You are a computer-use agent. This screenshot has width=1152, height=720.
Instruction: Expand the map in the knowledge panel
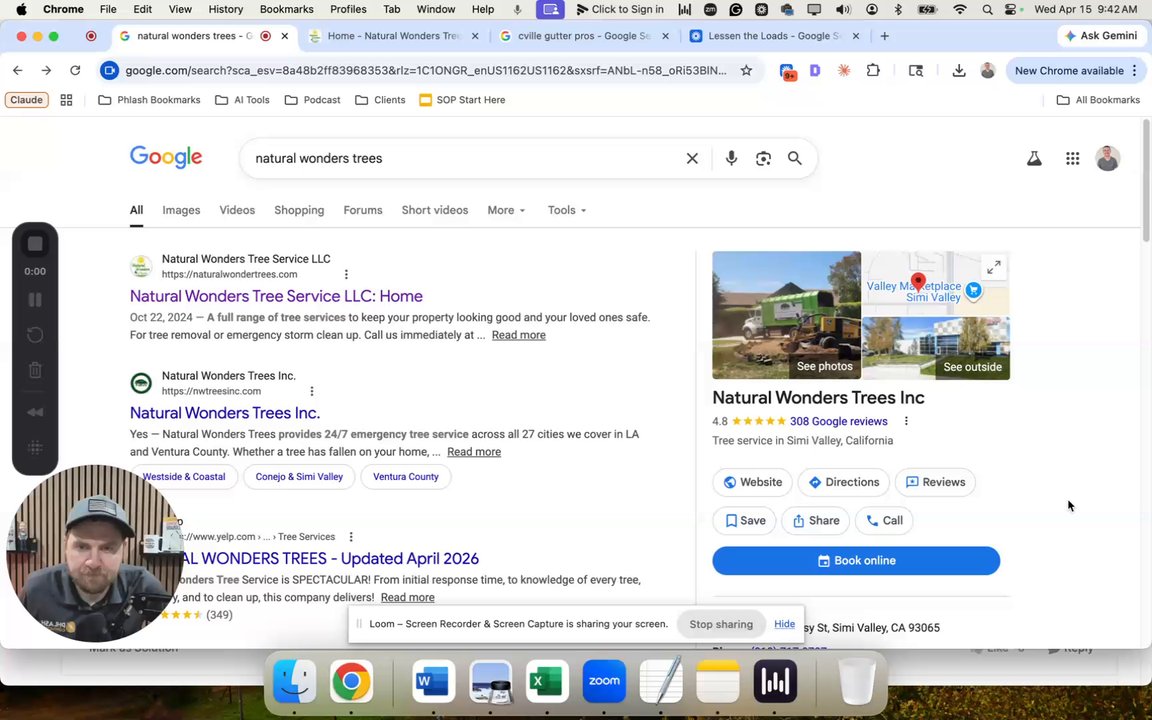point(993,267)
